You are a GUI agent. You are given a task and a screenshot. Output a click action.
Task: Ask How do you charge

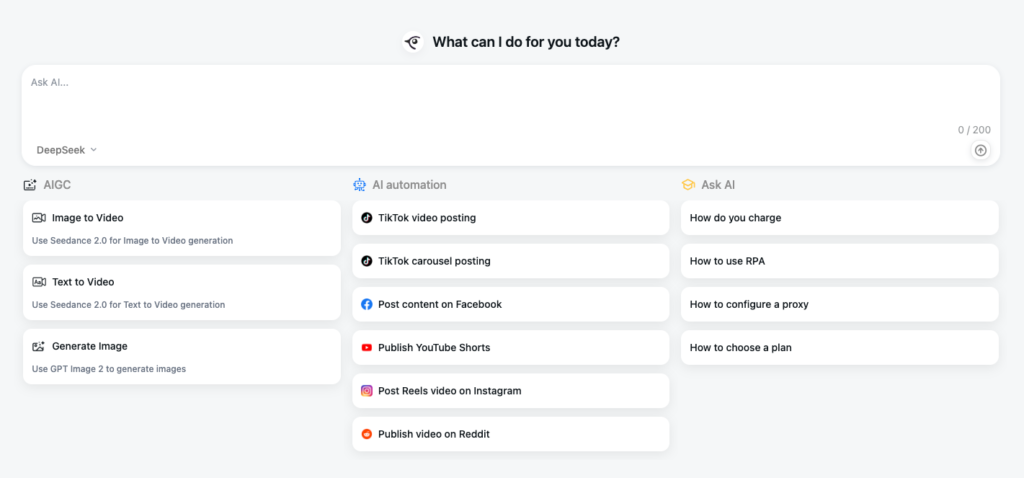point(840,217)
